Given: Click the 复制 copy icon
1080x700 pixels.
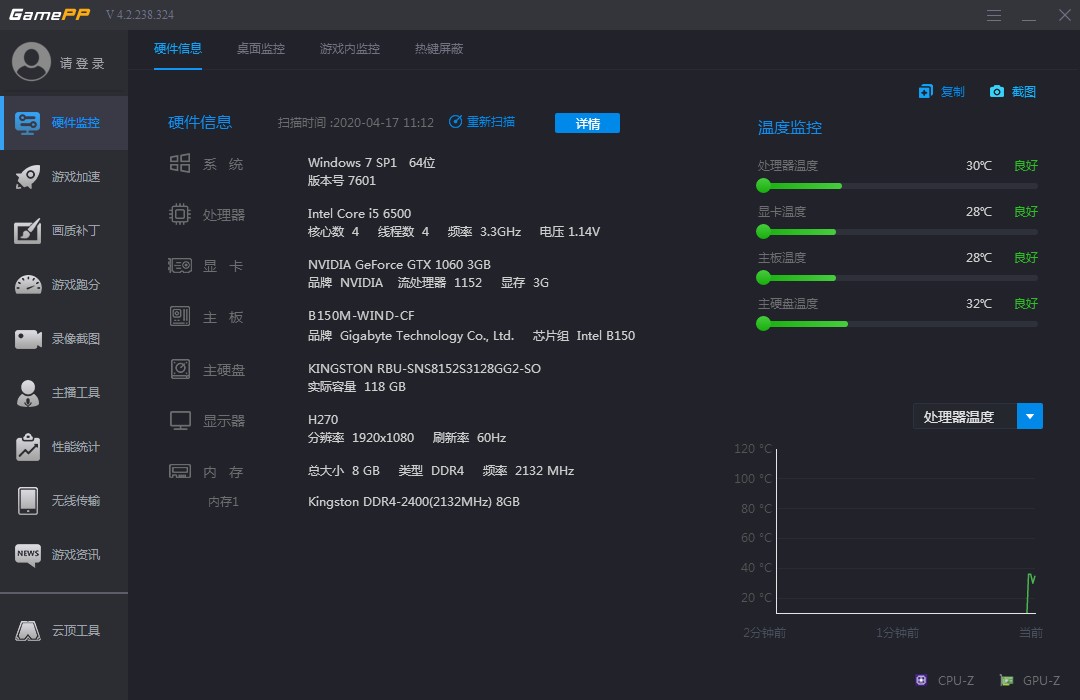Looking at the screenshot, I should click(926, 92).
